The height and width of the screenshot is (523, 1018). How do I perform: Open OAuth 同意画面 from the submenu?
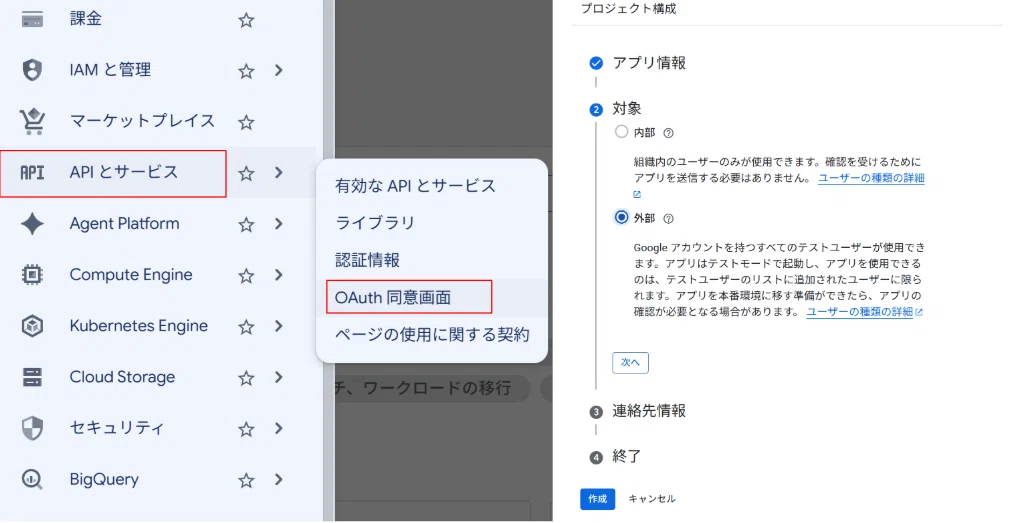pos(393,298)
